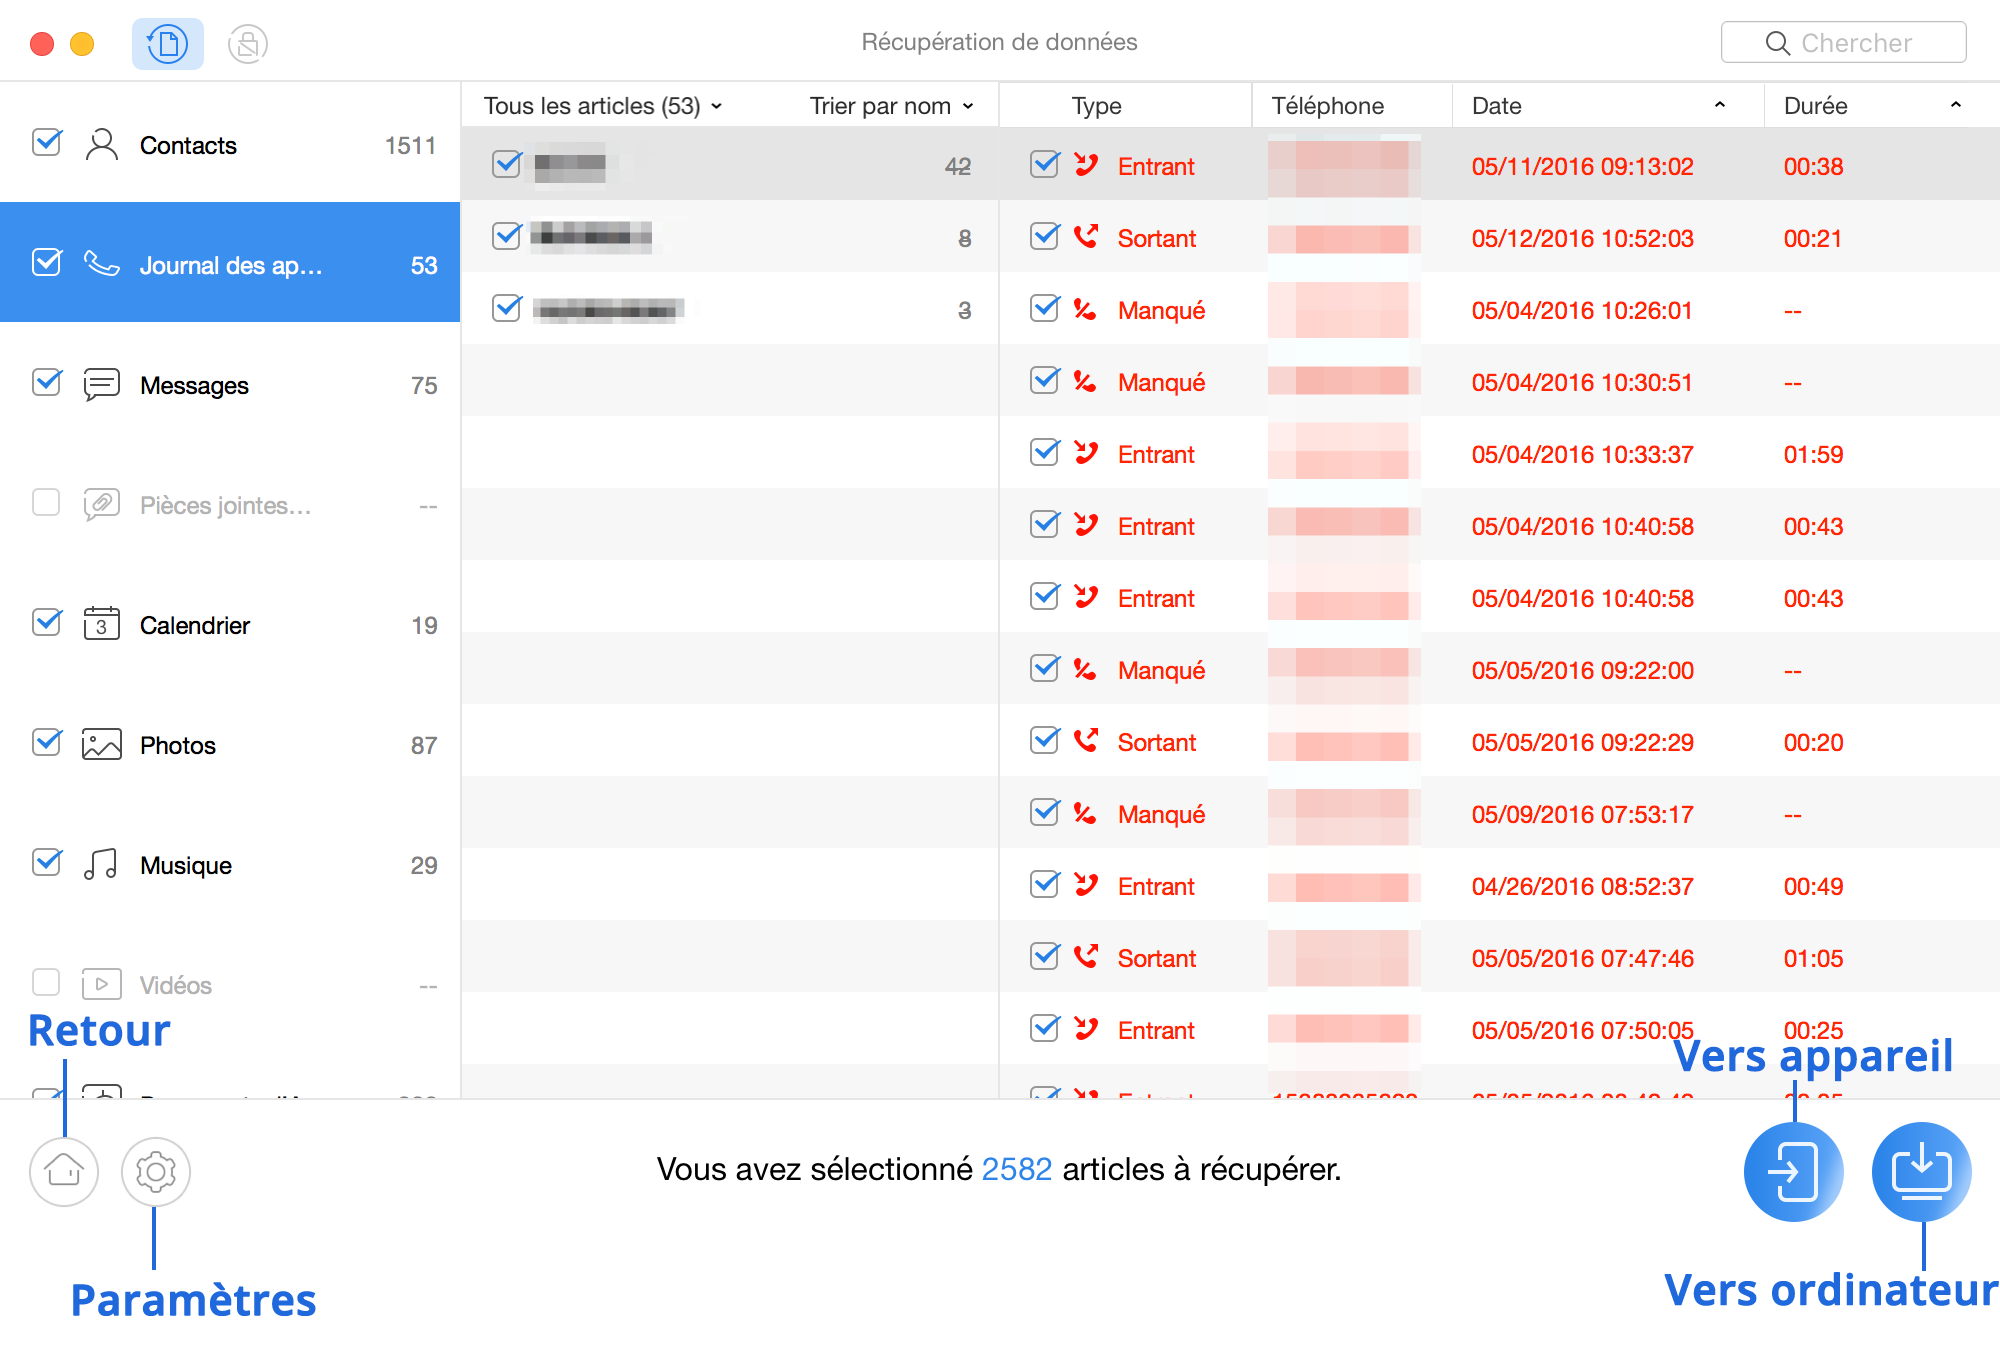
Task: Click the duration value 01:05
Action: click(1813, 959)
